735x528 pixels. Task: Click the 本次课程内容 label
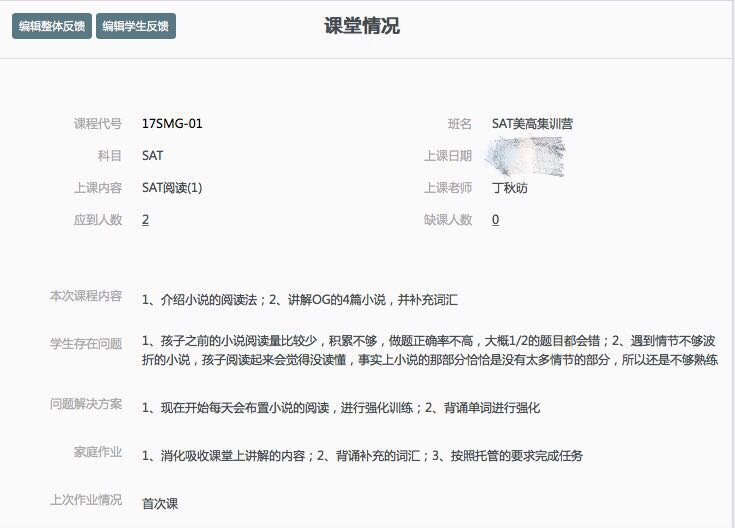86,296
